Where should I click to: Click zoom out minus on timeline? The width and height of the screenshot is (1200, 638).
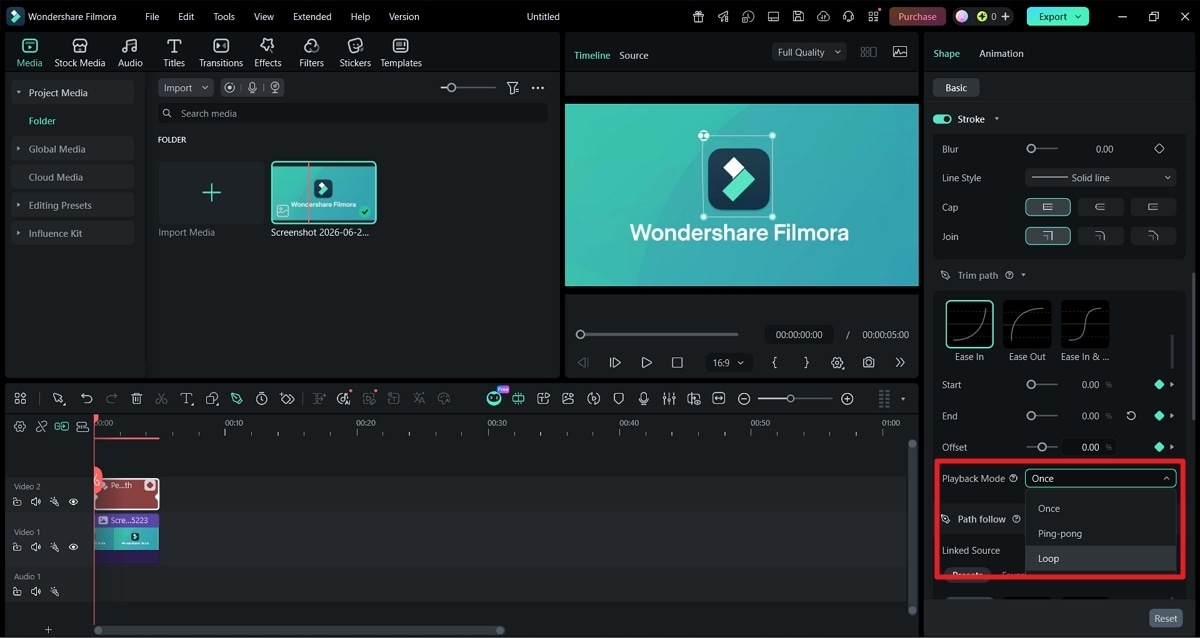click(744, 398)
